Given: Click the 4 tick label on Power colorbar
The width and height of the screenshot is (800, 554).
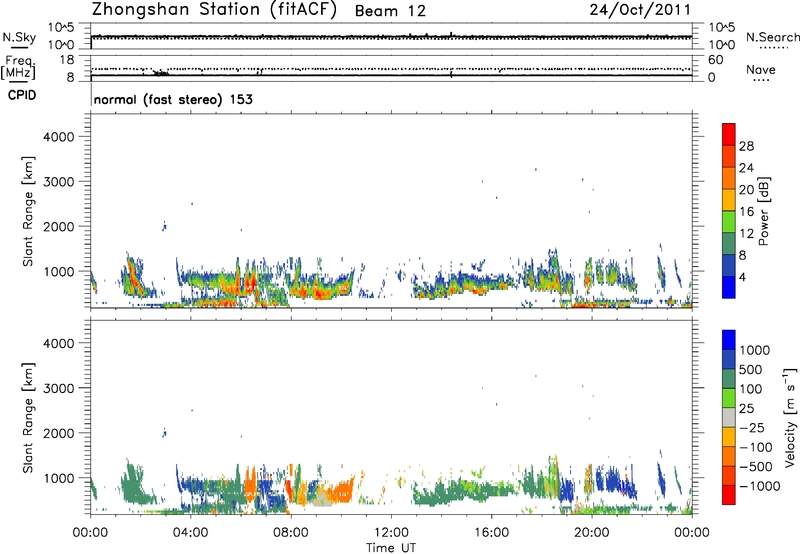Looking at the screenshot, I should click(x=743, y=278).
